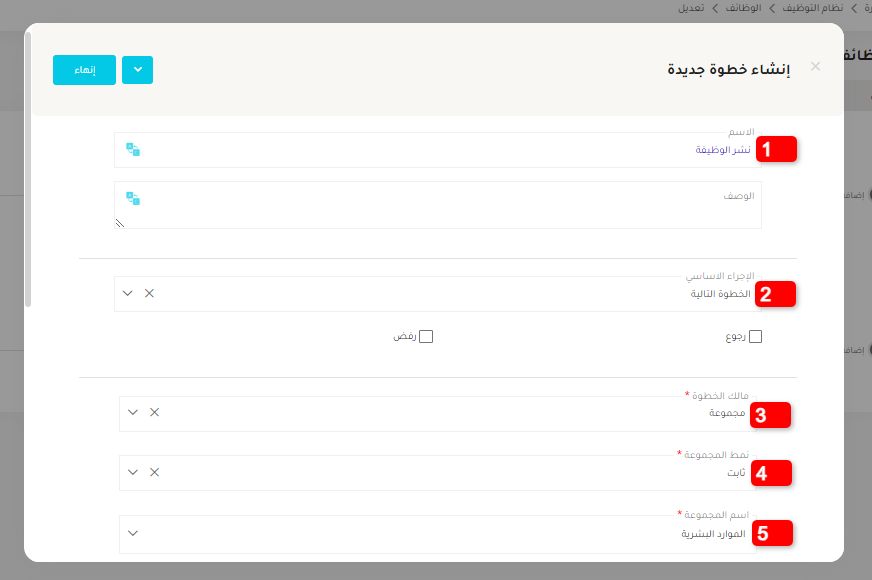Expand the نمط المجموعة dropdown arrow
Viewport: 872px width, 580px height.
tap(132, 472)
